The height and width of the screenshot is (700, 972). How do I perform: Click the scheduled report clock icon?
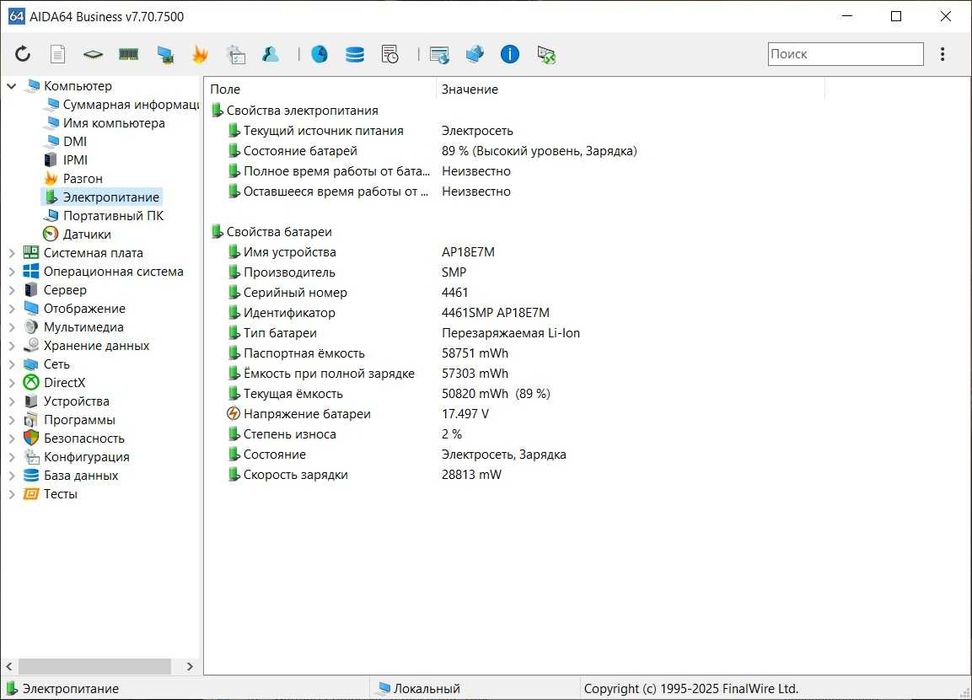point(390,55)
